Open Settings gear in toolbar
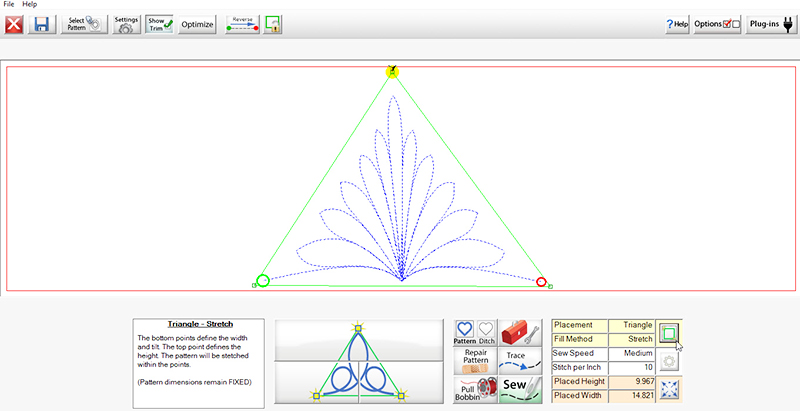 click(x=126, y=24)
